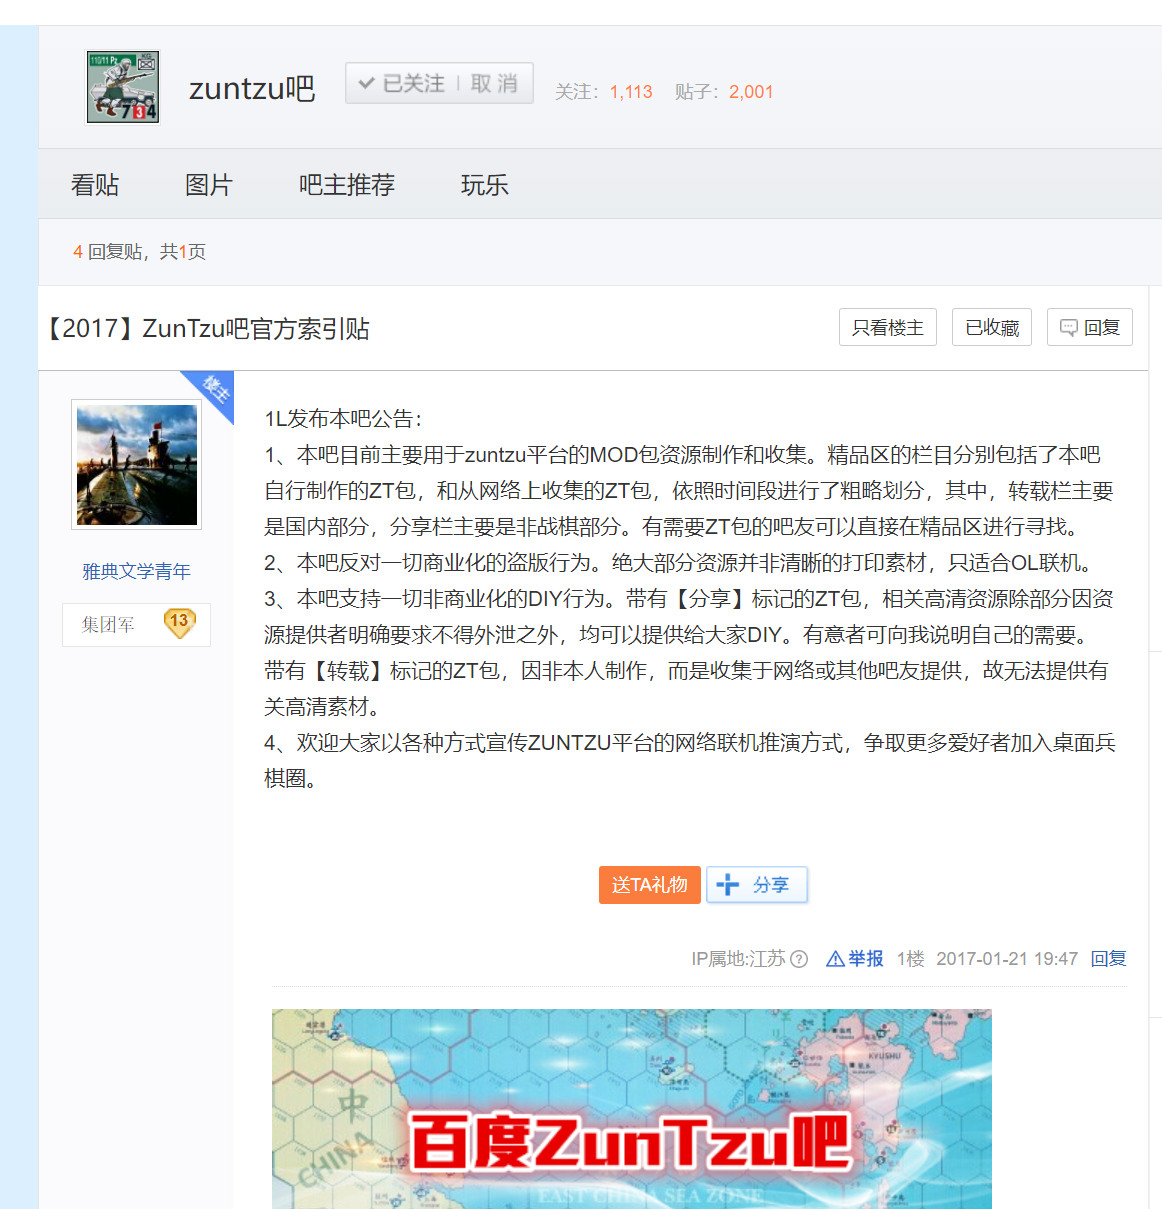This screenshot has height=1209, width=1162.
Task: Switch to the 看贴 tab
Action: coord(96,184)
